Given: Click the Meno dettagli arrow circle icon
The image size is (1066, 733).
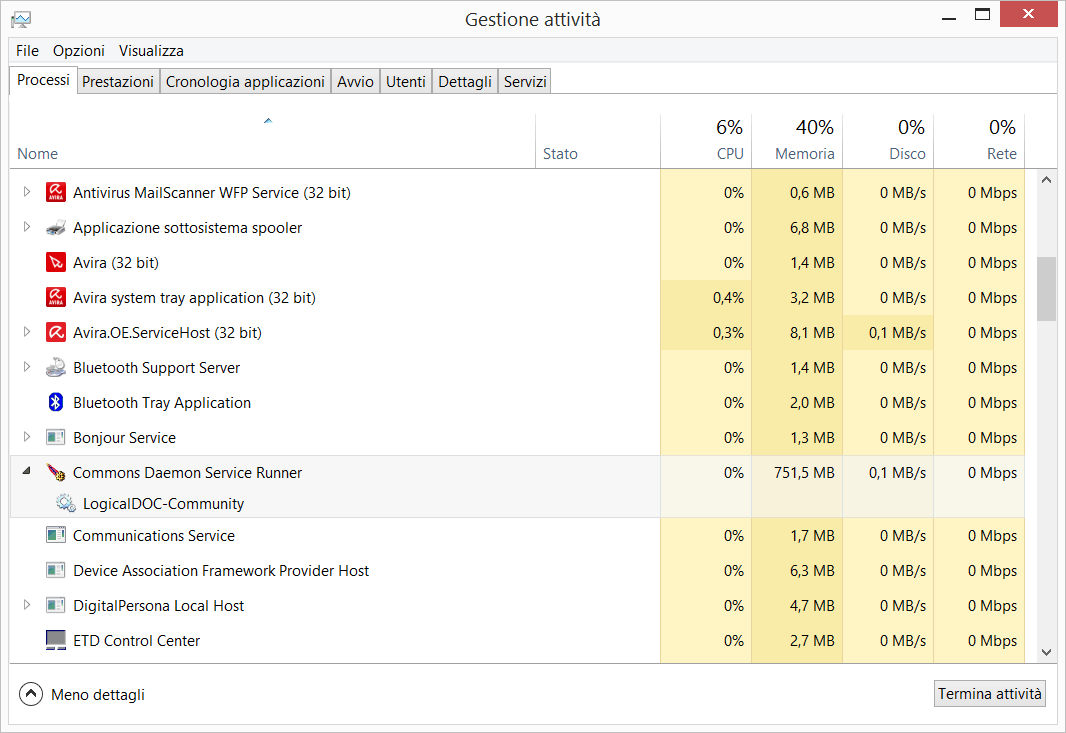Looking at the screenshot, I should point(31,694).
